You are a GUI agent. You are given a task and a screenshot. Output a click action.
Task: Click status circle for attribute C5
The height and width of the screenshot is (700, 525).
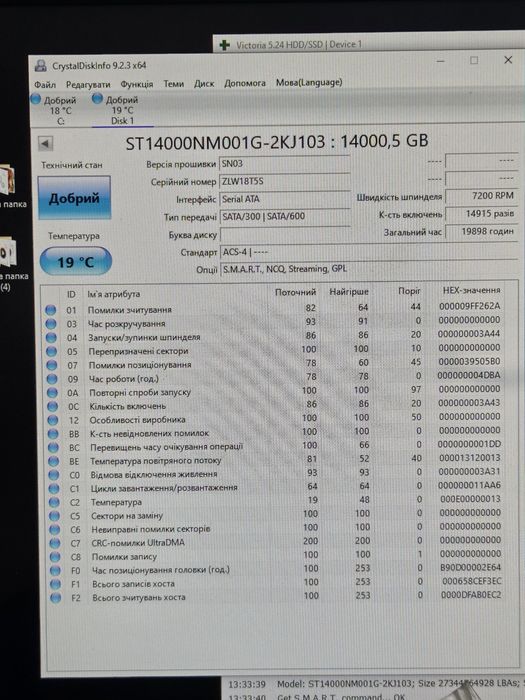coord(54,516)
